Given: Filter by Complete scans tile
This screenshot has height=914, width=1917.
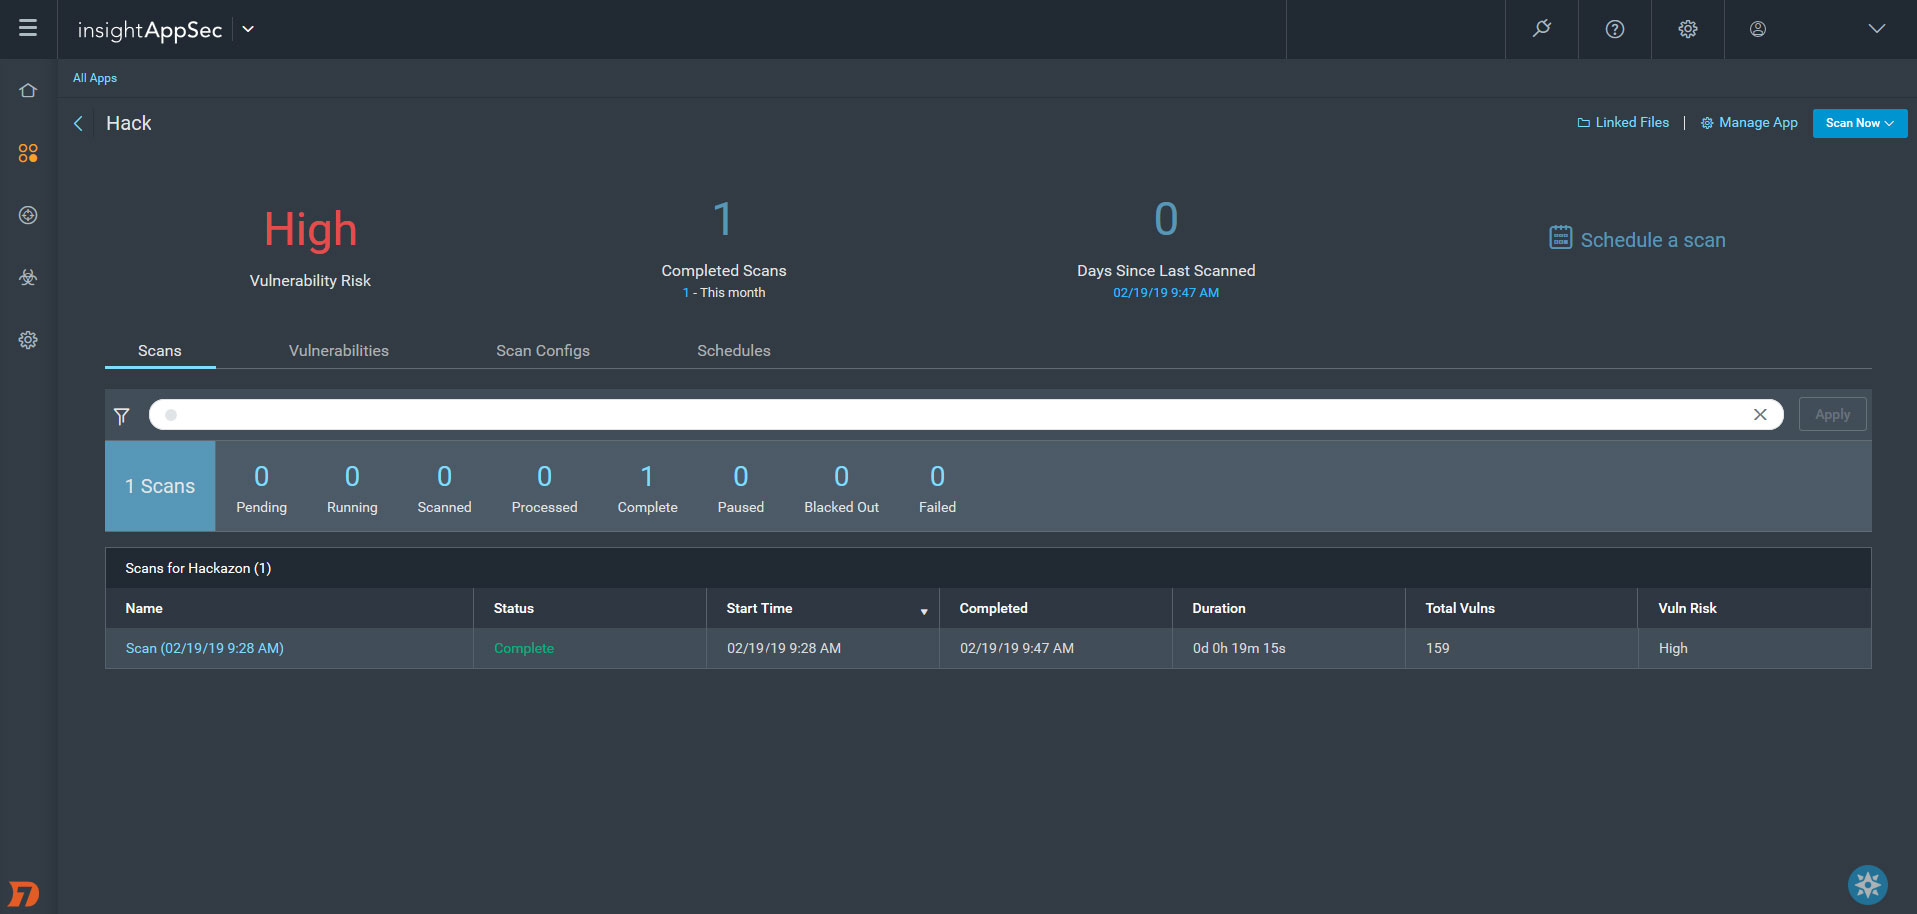Looking at the screenshot, I should pyautogui.click(x=647, y=488).
